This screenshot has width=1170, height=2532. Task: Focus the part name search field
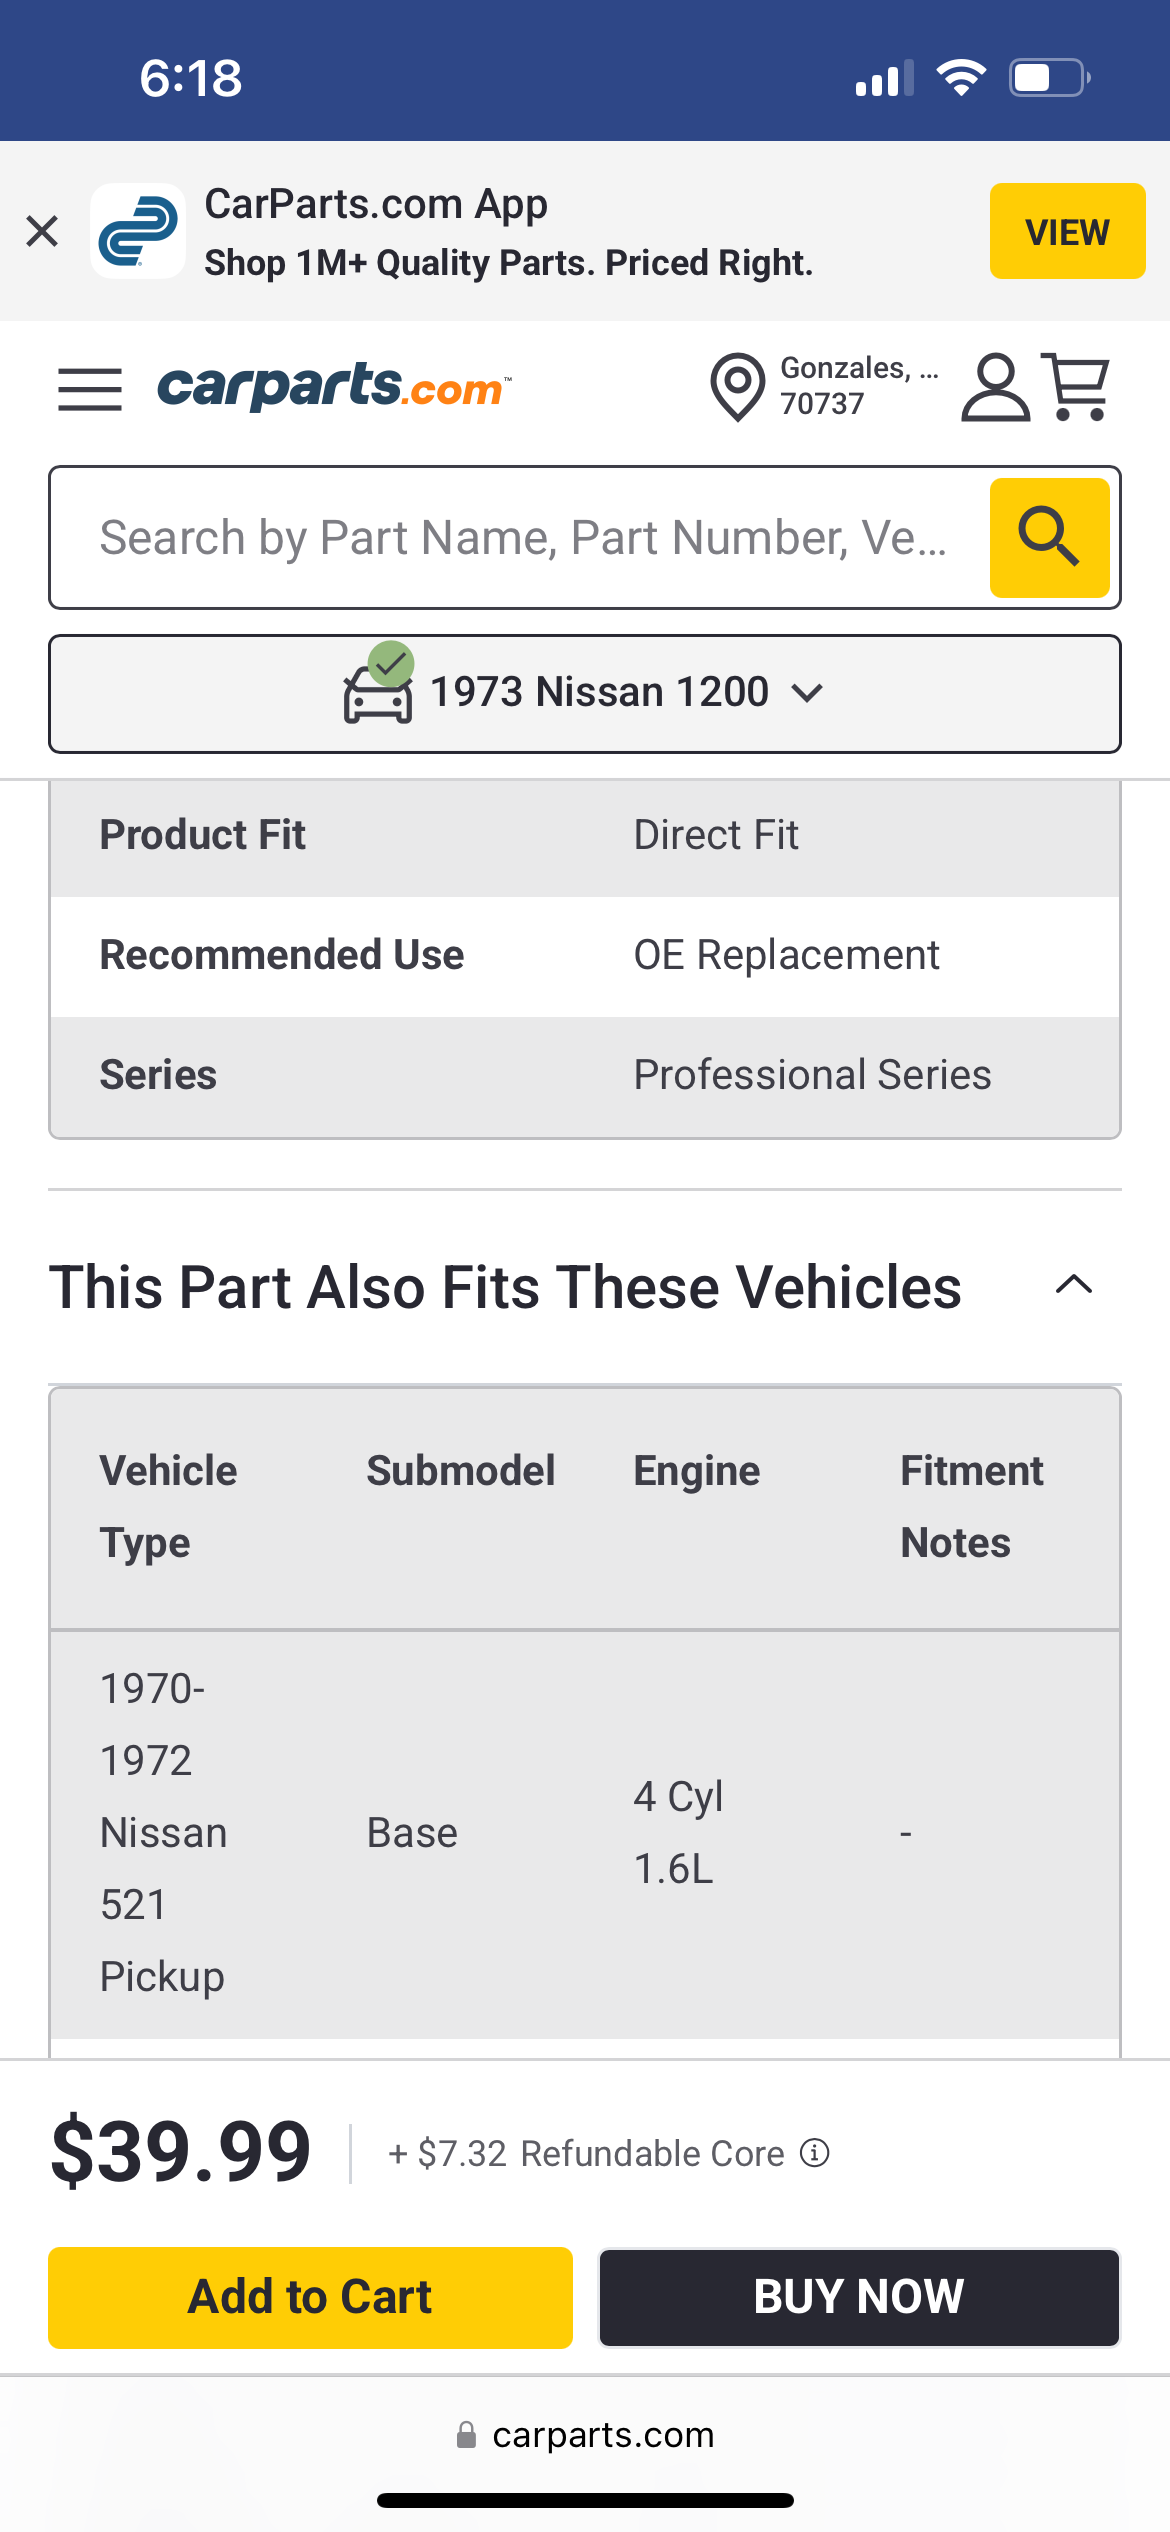pos(520,537)
